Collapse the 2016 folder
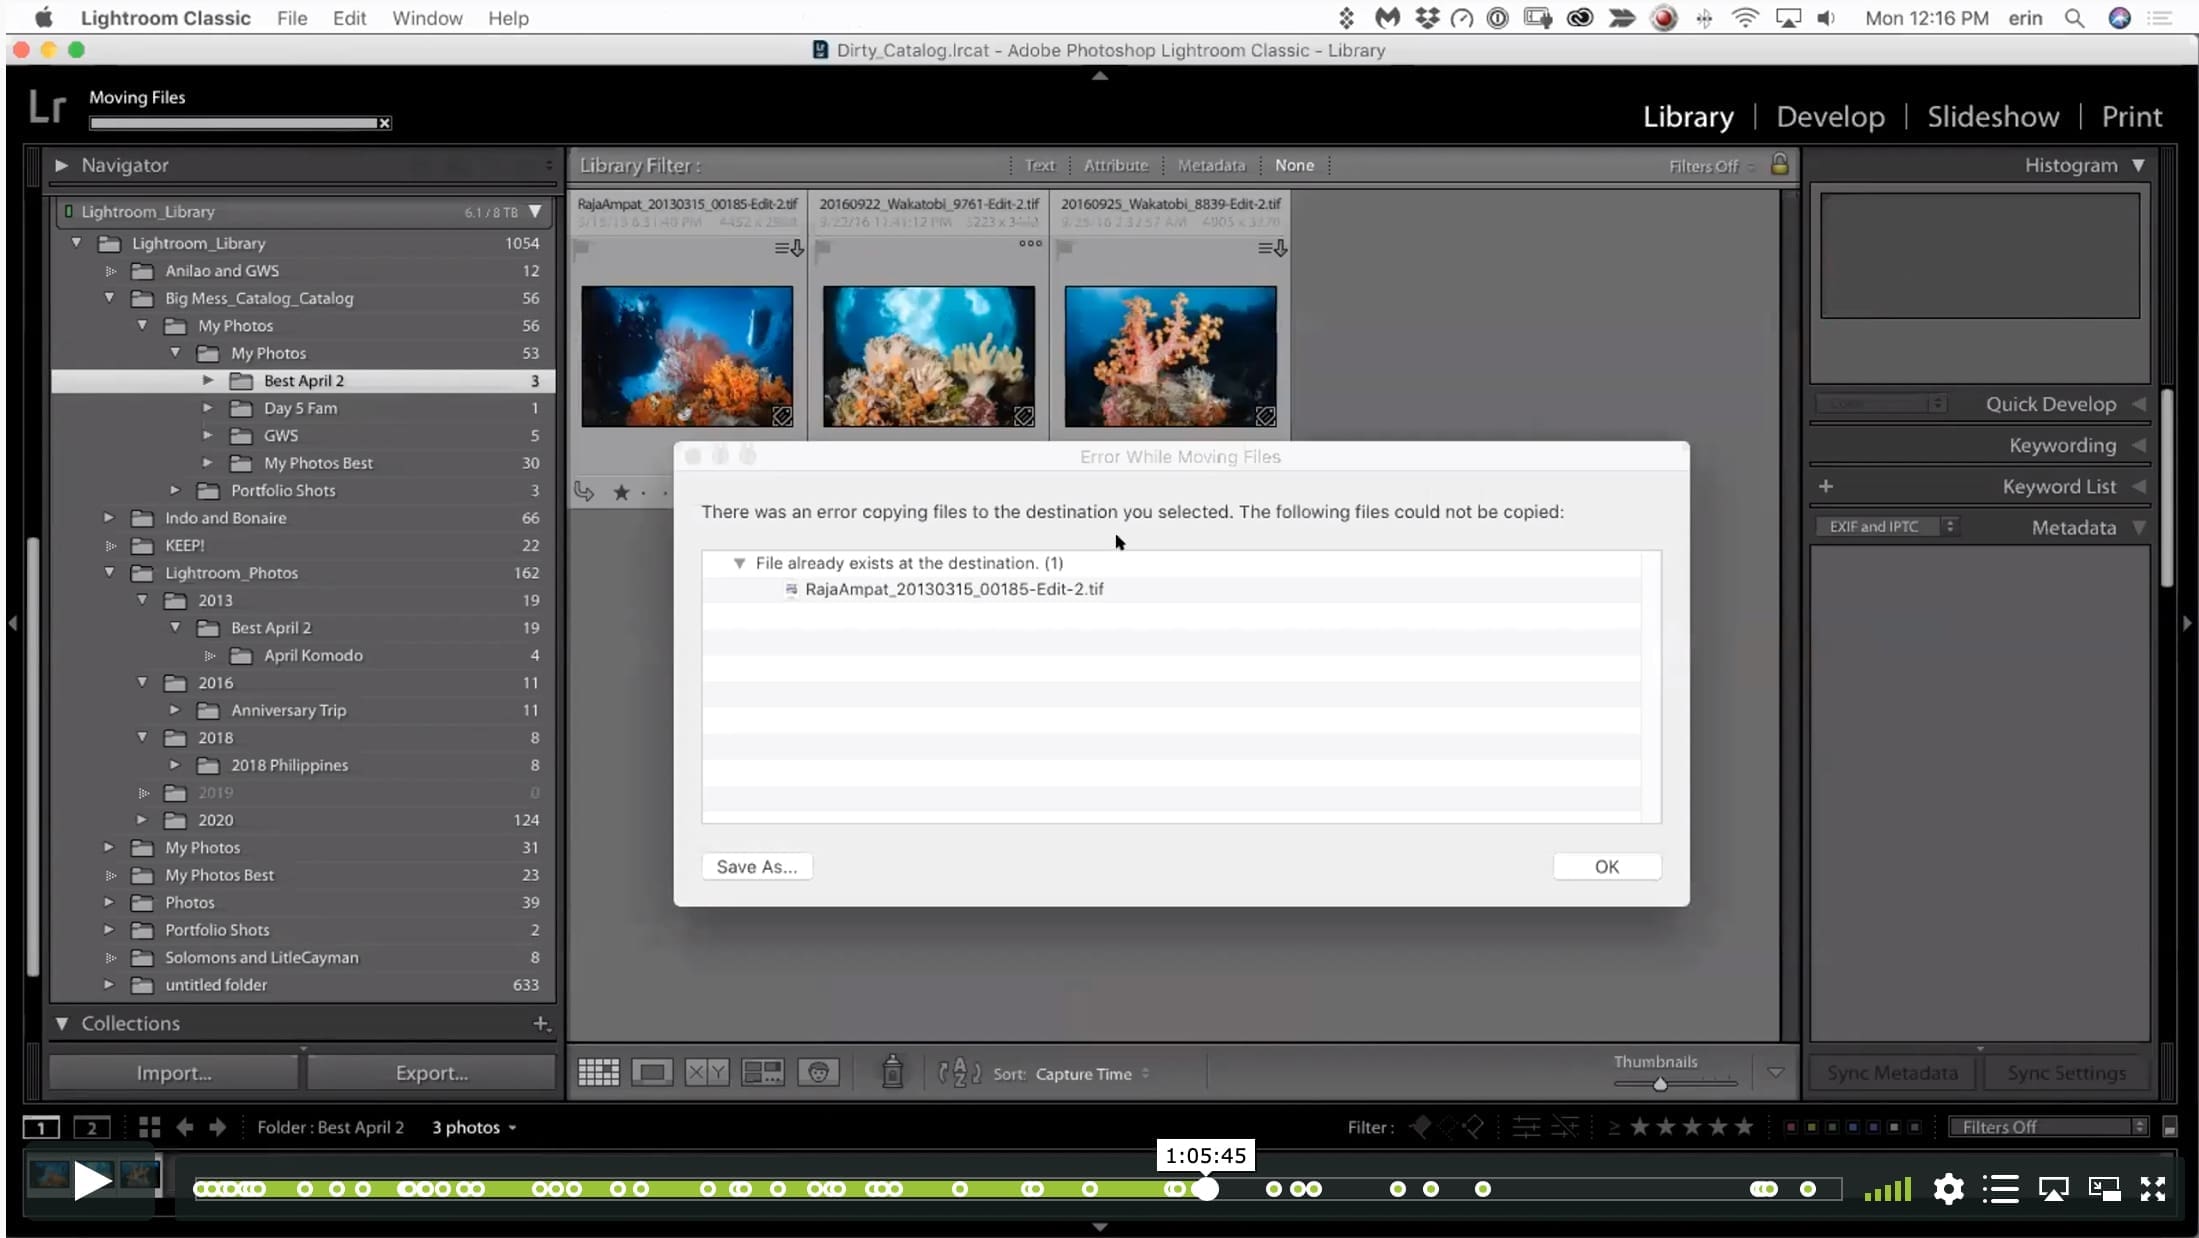 point(142,682)
